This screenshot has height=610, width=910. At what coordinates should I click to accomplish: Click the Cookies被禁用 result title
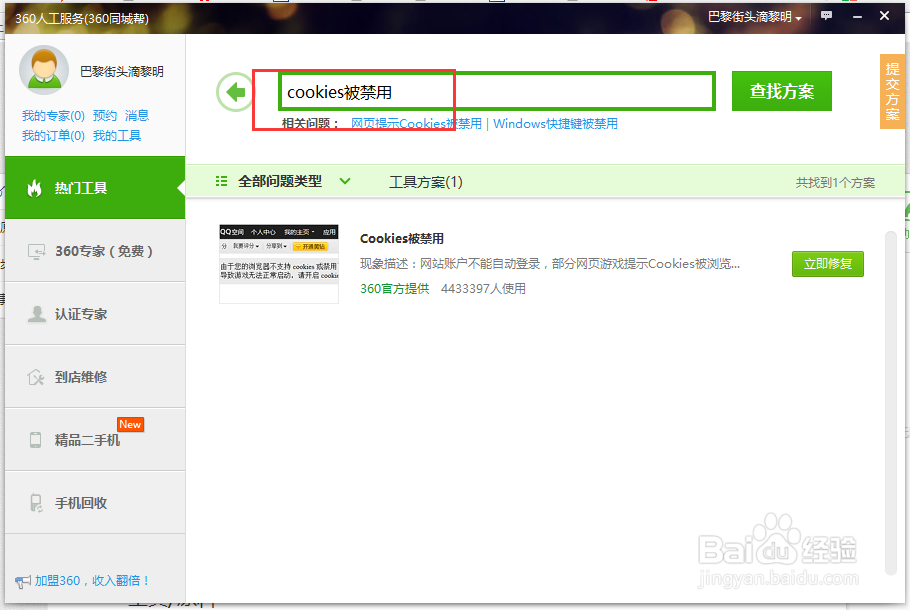[x=402, y=239]
